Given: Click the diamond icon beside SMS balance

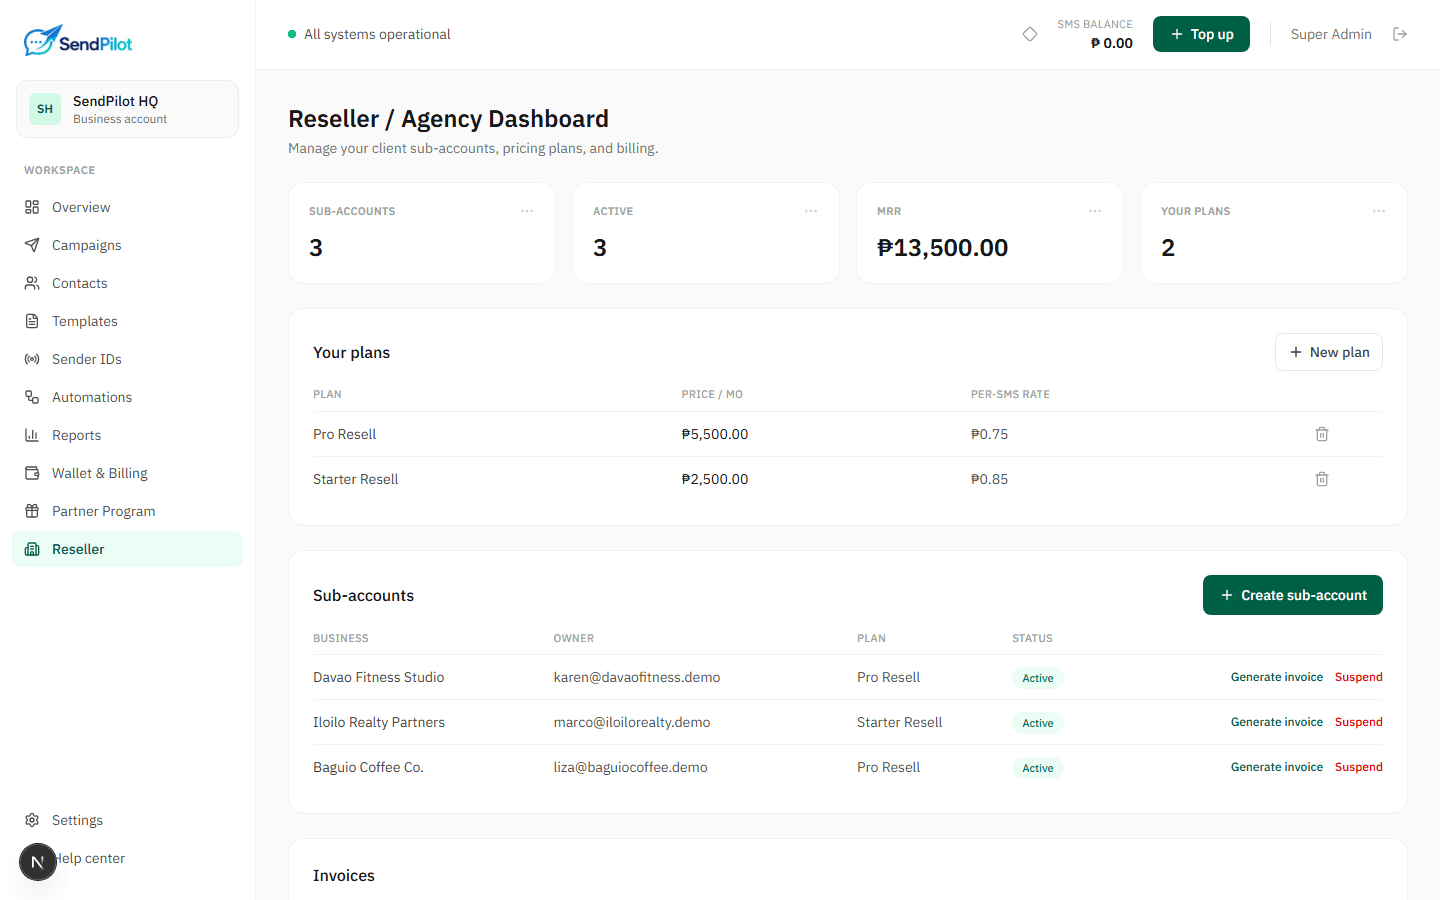Looking at the screenshot, I should (1030, 34).
